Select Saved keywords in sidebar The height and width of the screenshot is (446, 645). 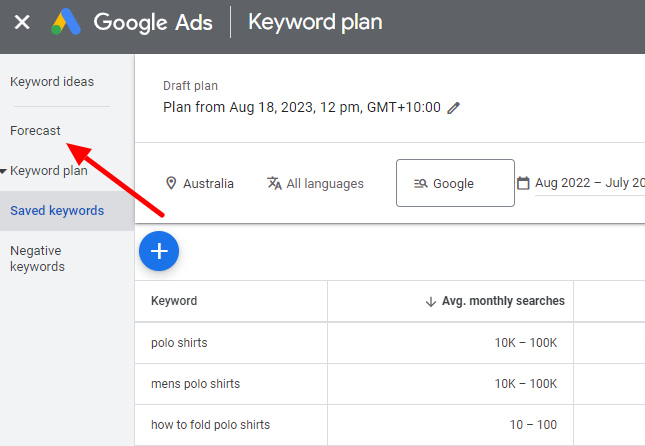tap(57, 211)
